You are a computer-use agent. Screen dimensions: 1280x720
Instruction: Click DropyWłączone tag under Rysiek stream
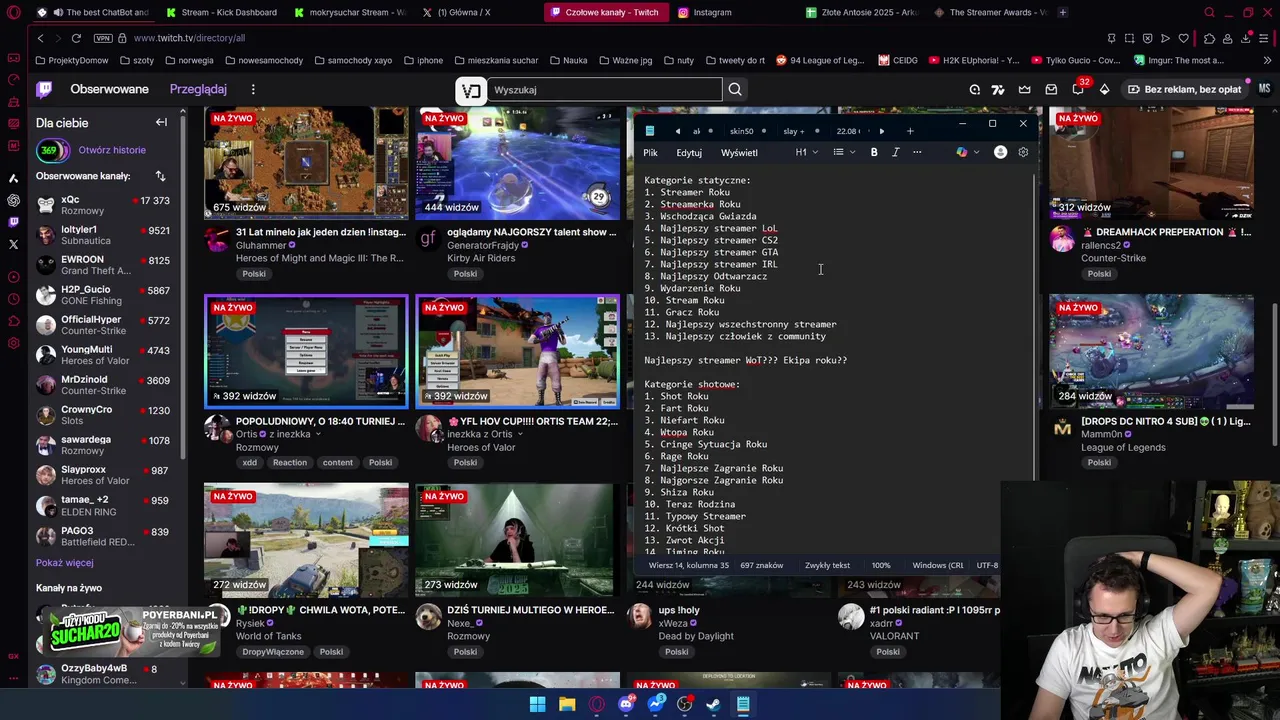coord(272,651)
